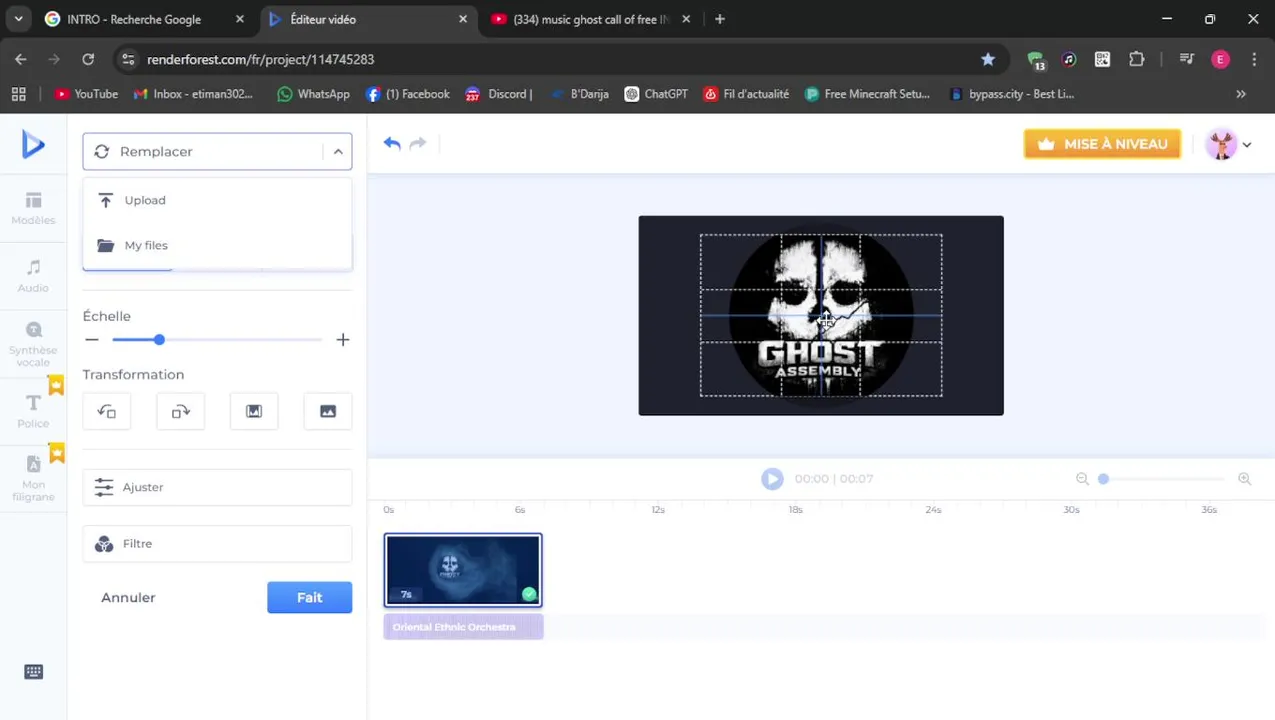Decrease scale with minus icon
Screen dimensions: 1275x720
coord(92,340)
